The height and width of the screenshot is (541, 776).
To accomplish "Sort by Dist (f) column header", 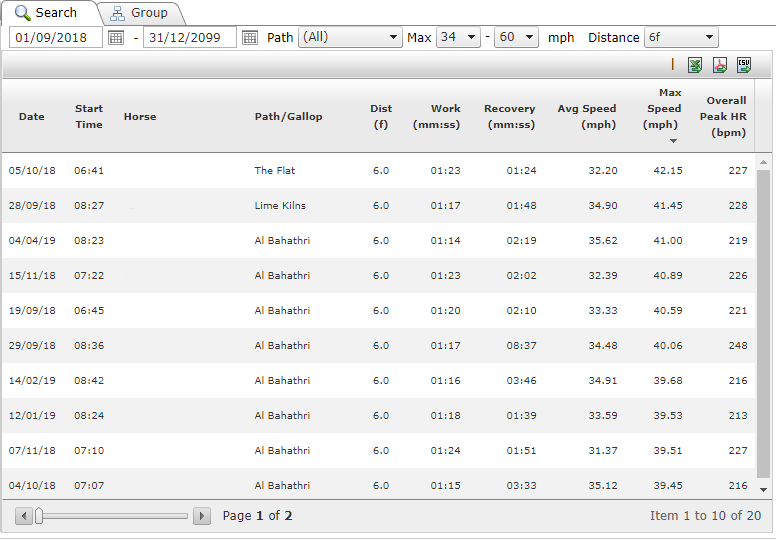I will (381, 117).
